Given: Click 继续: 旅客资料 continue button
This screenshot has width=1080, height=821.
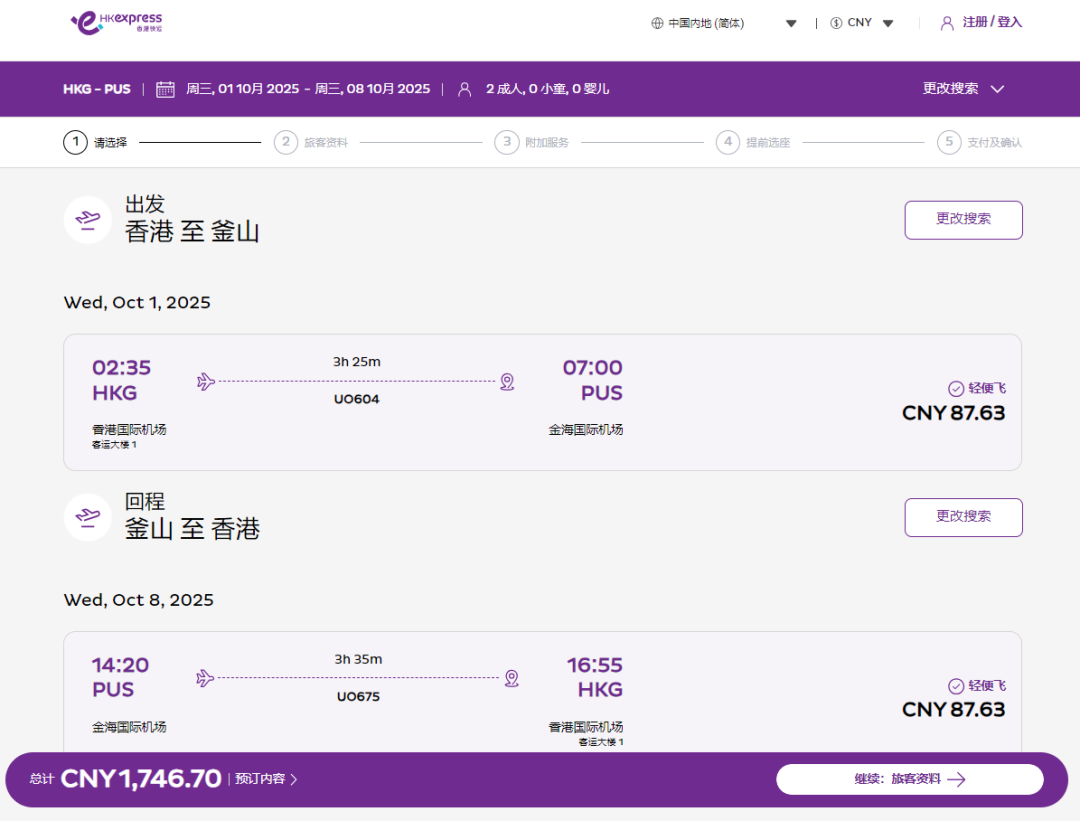Looking at the screenshot, I should pyautogui.click(x=910, y=779).
